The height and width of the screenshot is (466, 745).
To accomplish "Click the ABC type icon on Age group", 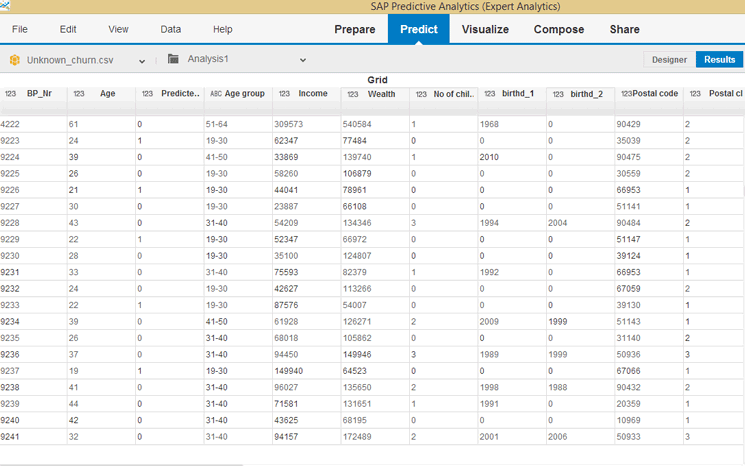I will (x=216, y=94).
